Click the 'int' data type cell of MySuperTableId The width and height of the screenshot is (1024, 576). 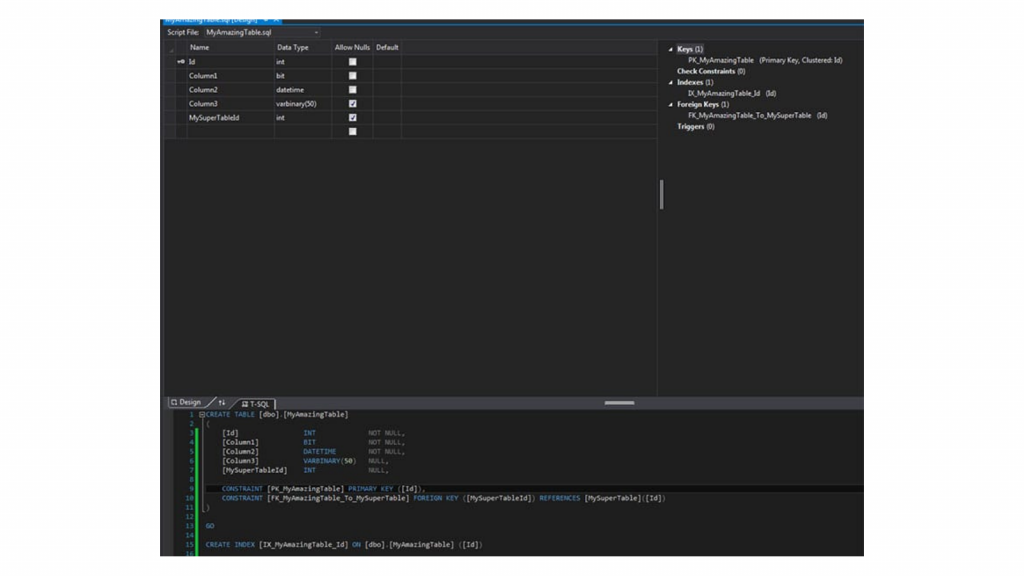point(303,118)
